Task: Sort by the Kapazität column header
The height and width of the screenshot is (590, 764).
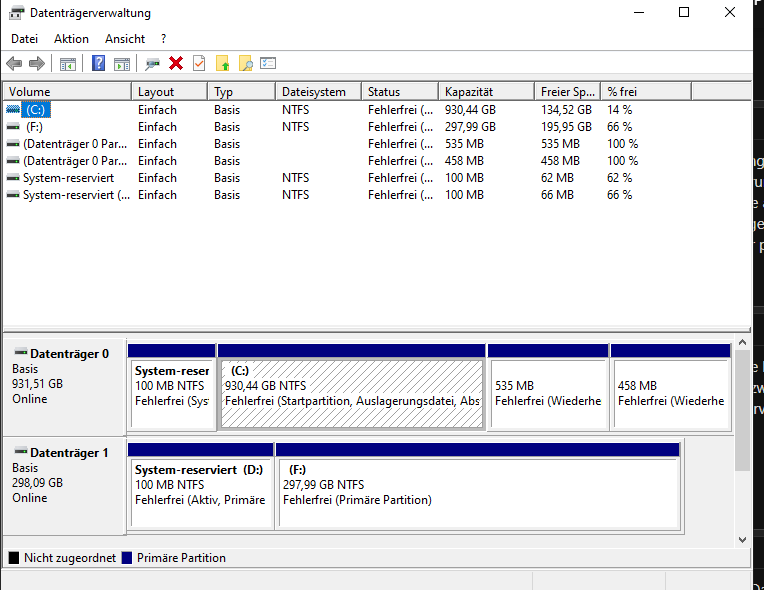Action: tap(487, 92)
